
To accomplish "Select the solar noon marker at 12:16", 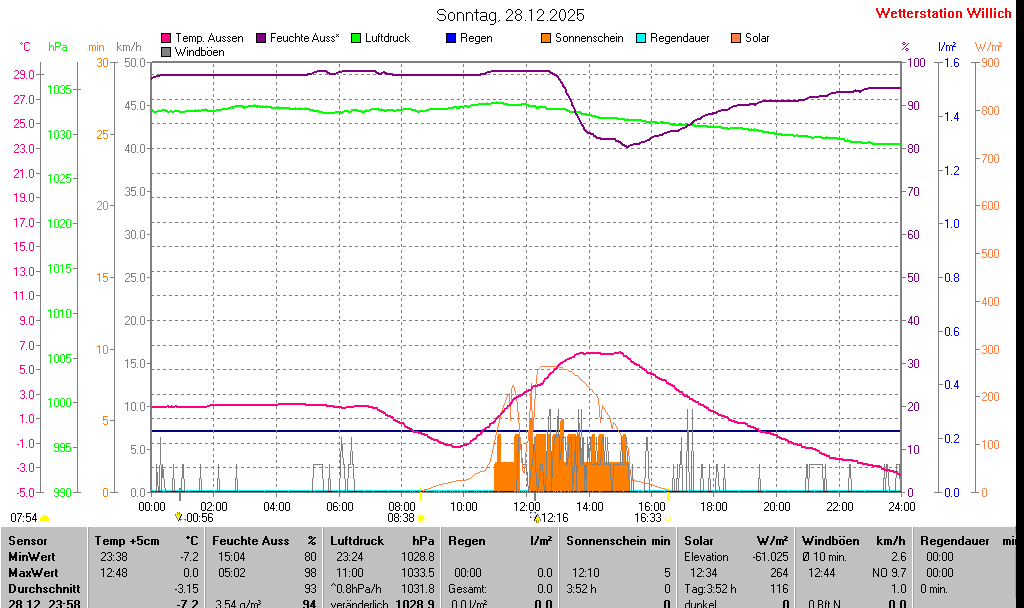I will pos(536,518).
